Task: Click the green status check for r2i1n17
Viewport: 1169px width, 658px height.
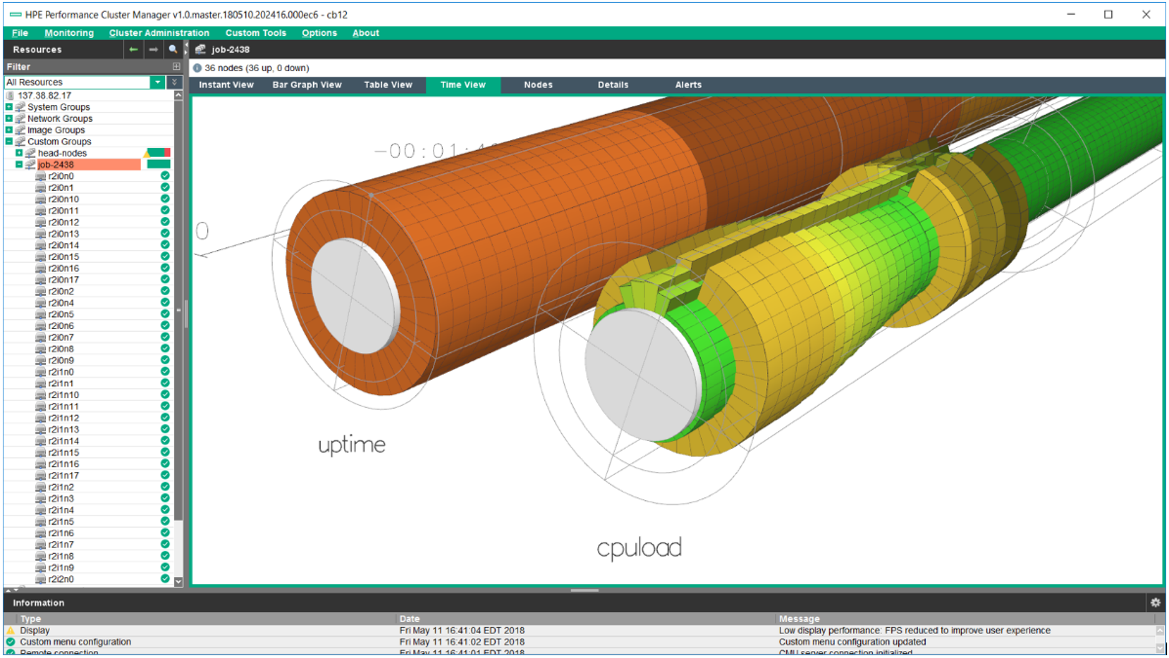Action: (165, 475)
